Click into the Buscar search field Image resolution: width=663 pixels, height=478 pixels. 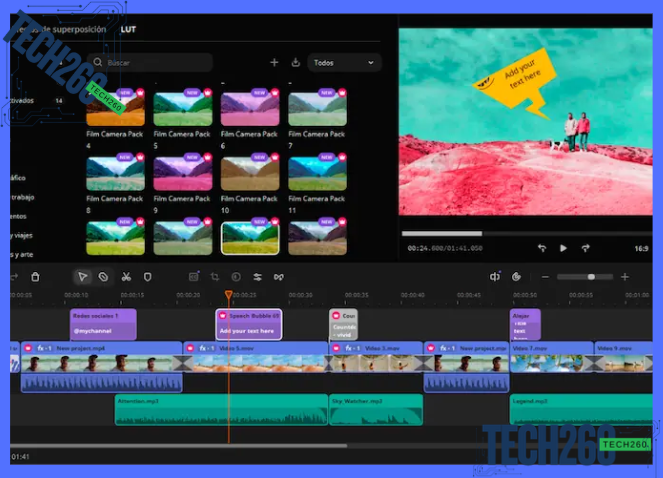coord(150,63)
